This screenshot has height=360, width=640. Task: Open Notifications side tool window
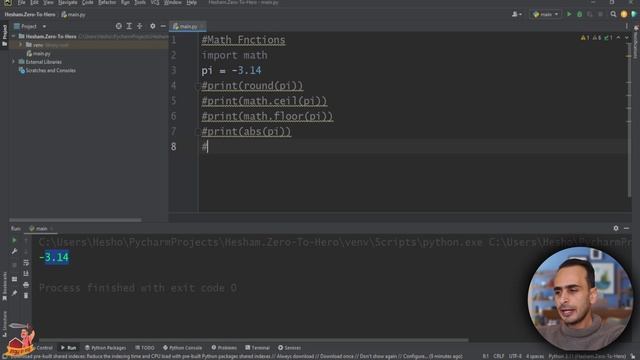636,42
